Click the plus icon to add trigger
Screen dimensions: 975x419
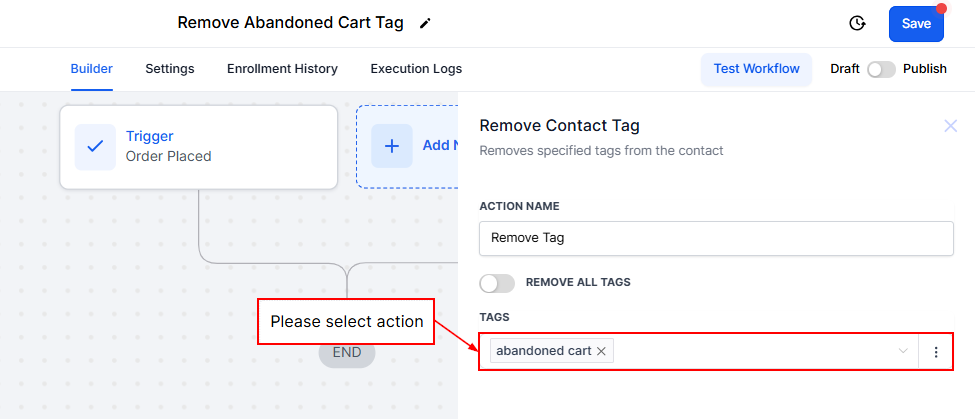(x=392, y=146)
